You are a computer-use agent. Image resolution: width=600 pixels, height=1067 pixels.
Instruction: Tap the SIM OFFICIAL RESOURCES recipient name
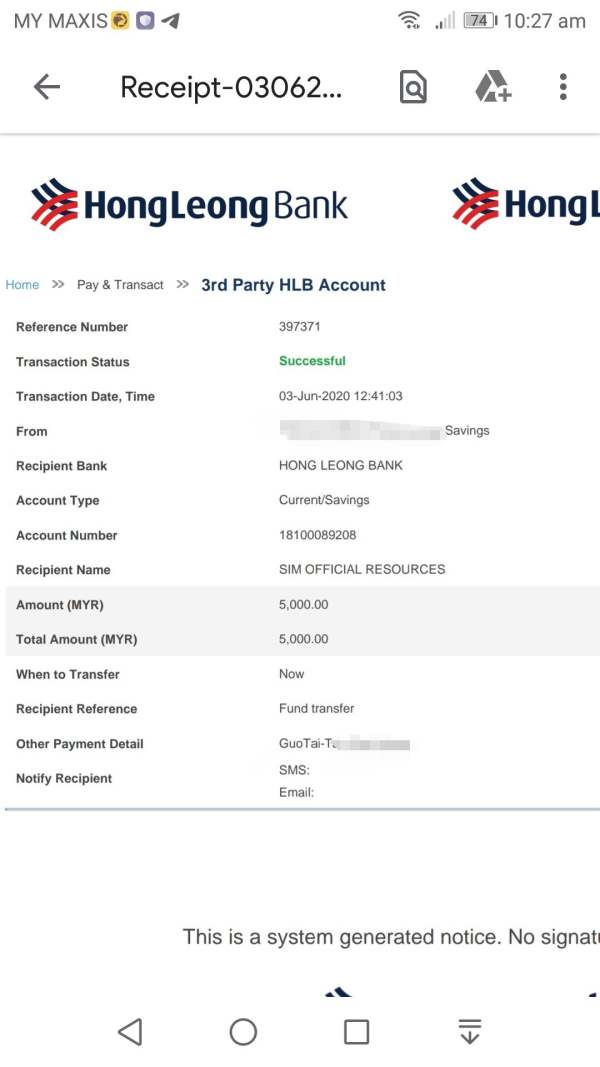(x=362, y=569)
